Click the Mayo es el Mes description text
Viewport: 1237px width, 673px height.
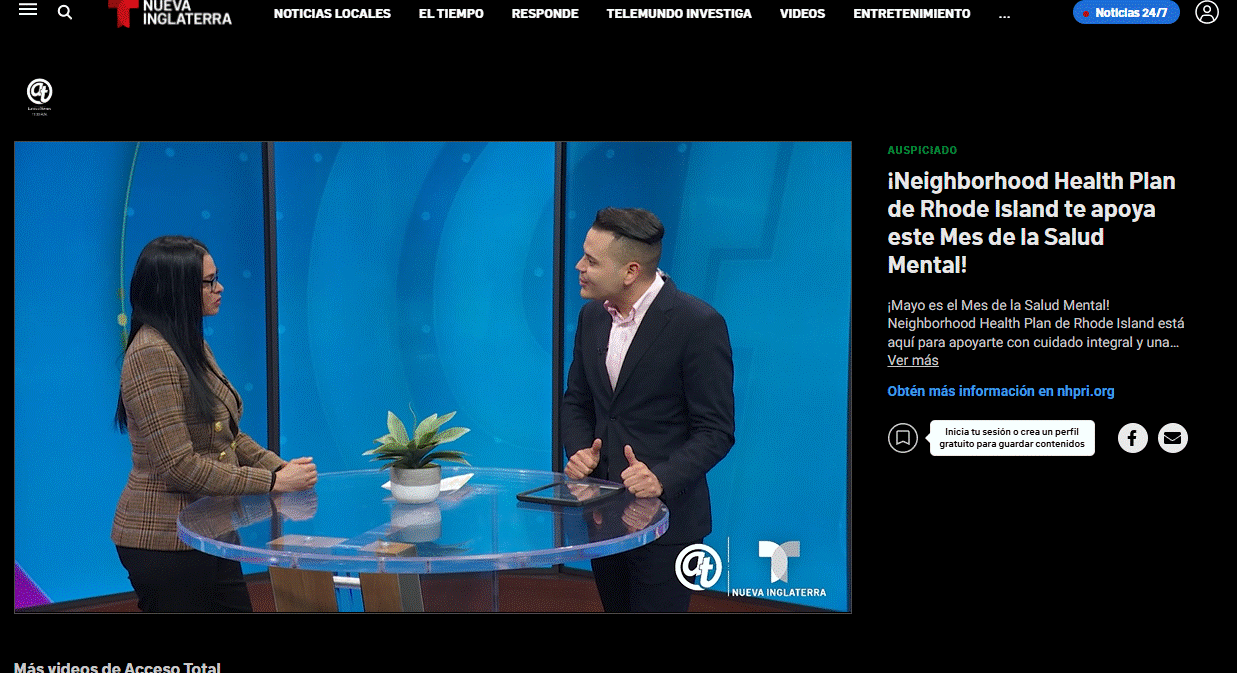1036,323
